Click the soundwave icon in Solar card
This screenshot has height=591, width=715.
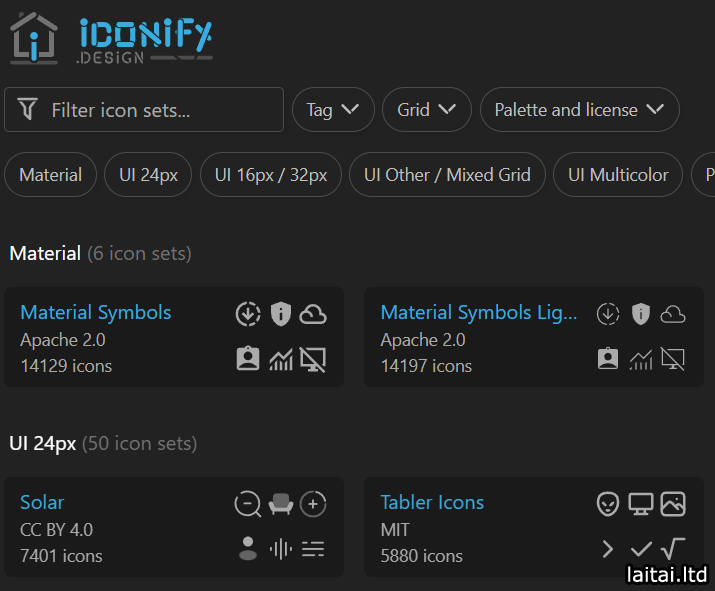[281, 548]
